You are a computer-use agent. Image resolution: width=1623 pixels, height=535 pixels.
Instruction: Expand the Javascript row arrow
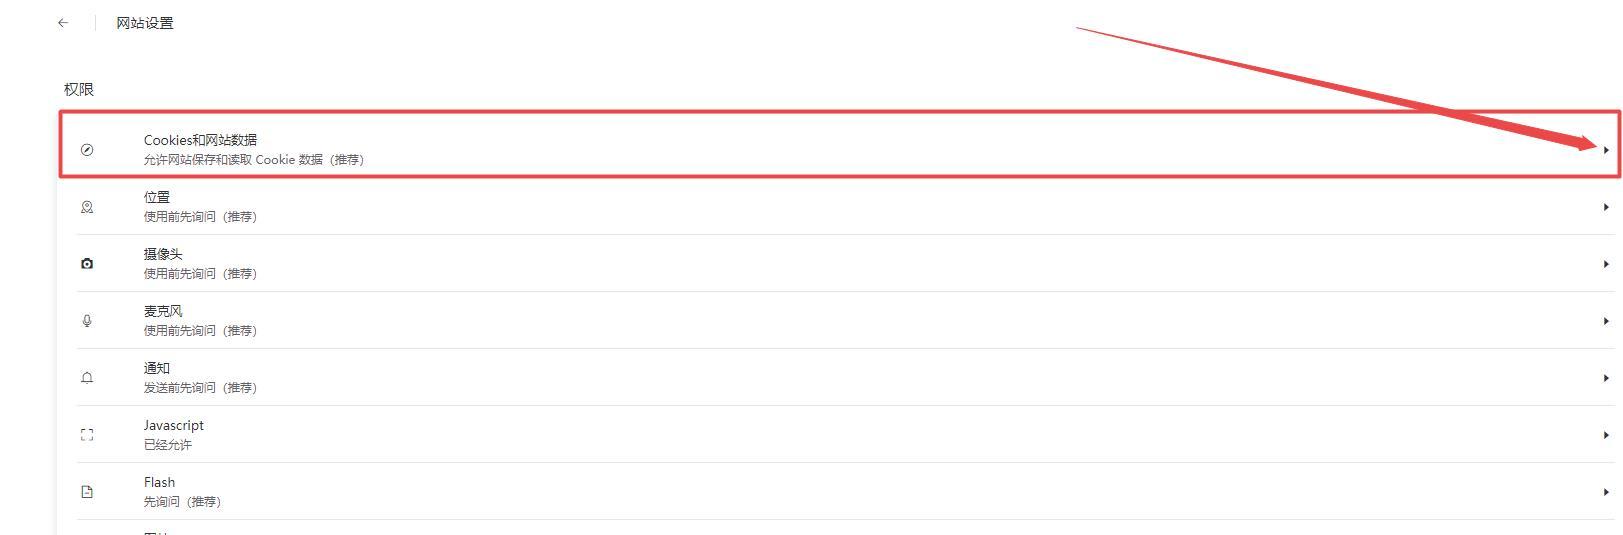coord(1606,435)
